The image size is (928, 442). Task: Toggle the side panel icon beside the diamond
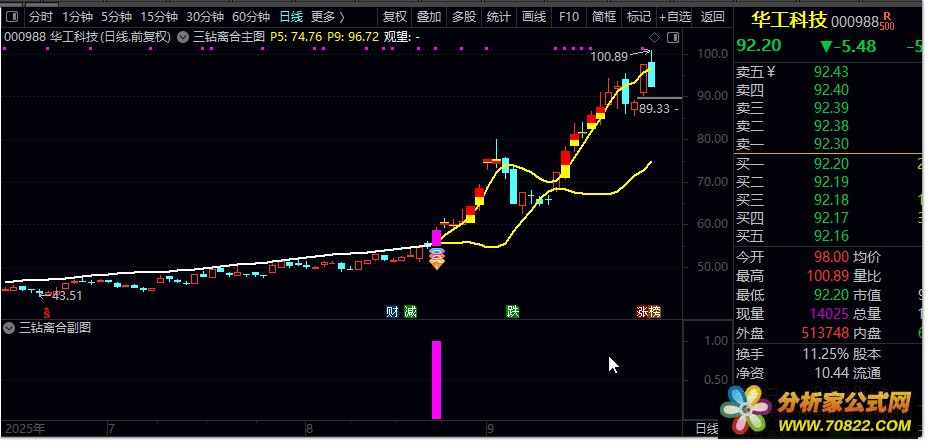(671, 37)
